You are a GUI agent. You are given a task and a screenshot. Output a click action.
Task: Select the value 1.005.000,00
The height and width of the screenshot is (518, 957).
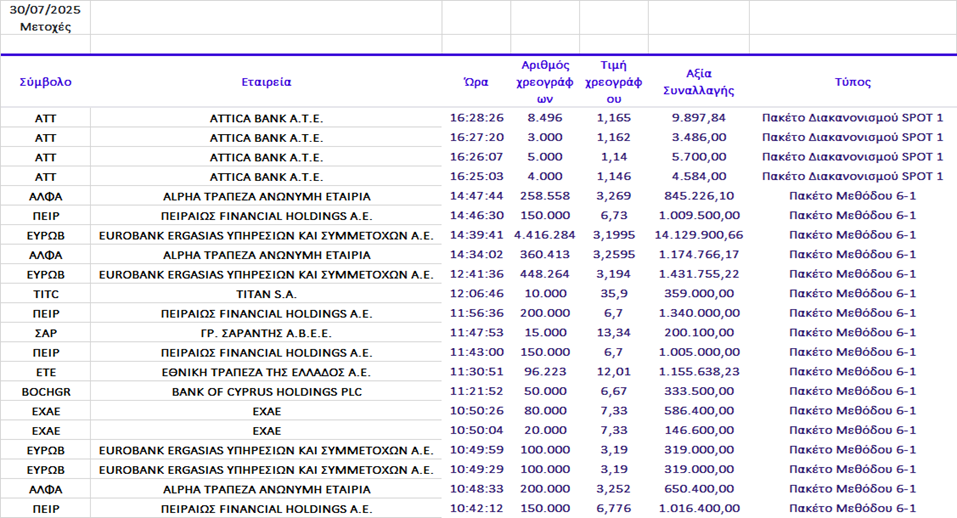(699, 352)
